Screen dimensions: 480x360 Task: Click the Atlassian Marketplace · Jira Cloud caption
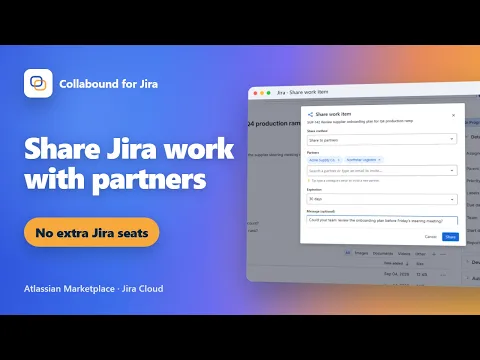point(94,289)
